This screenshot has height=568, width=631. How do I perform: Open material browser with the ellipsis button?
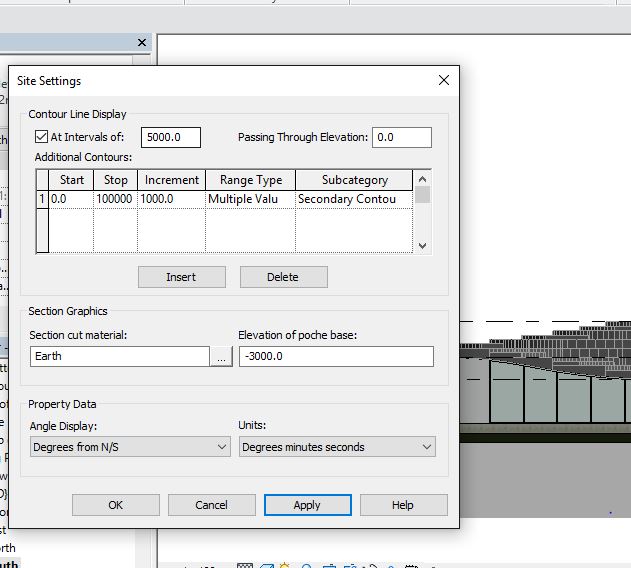coord(221,356)
